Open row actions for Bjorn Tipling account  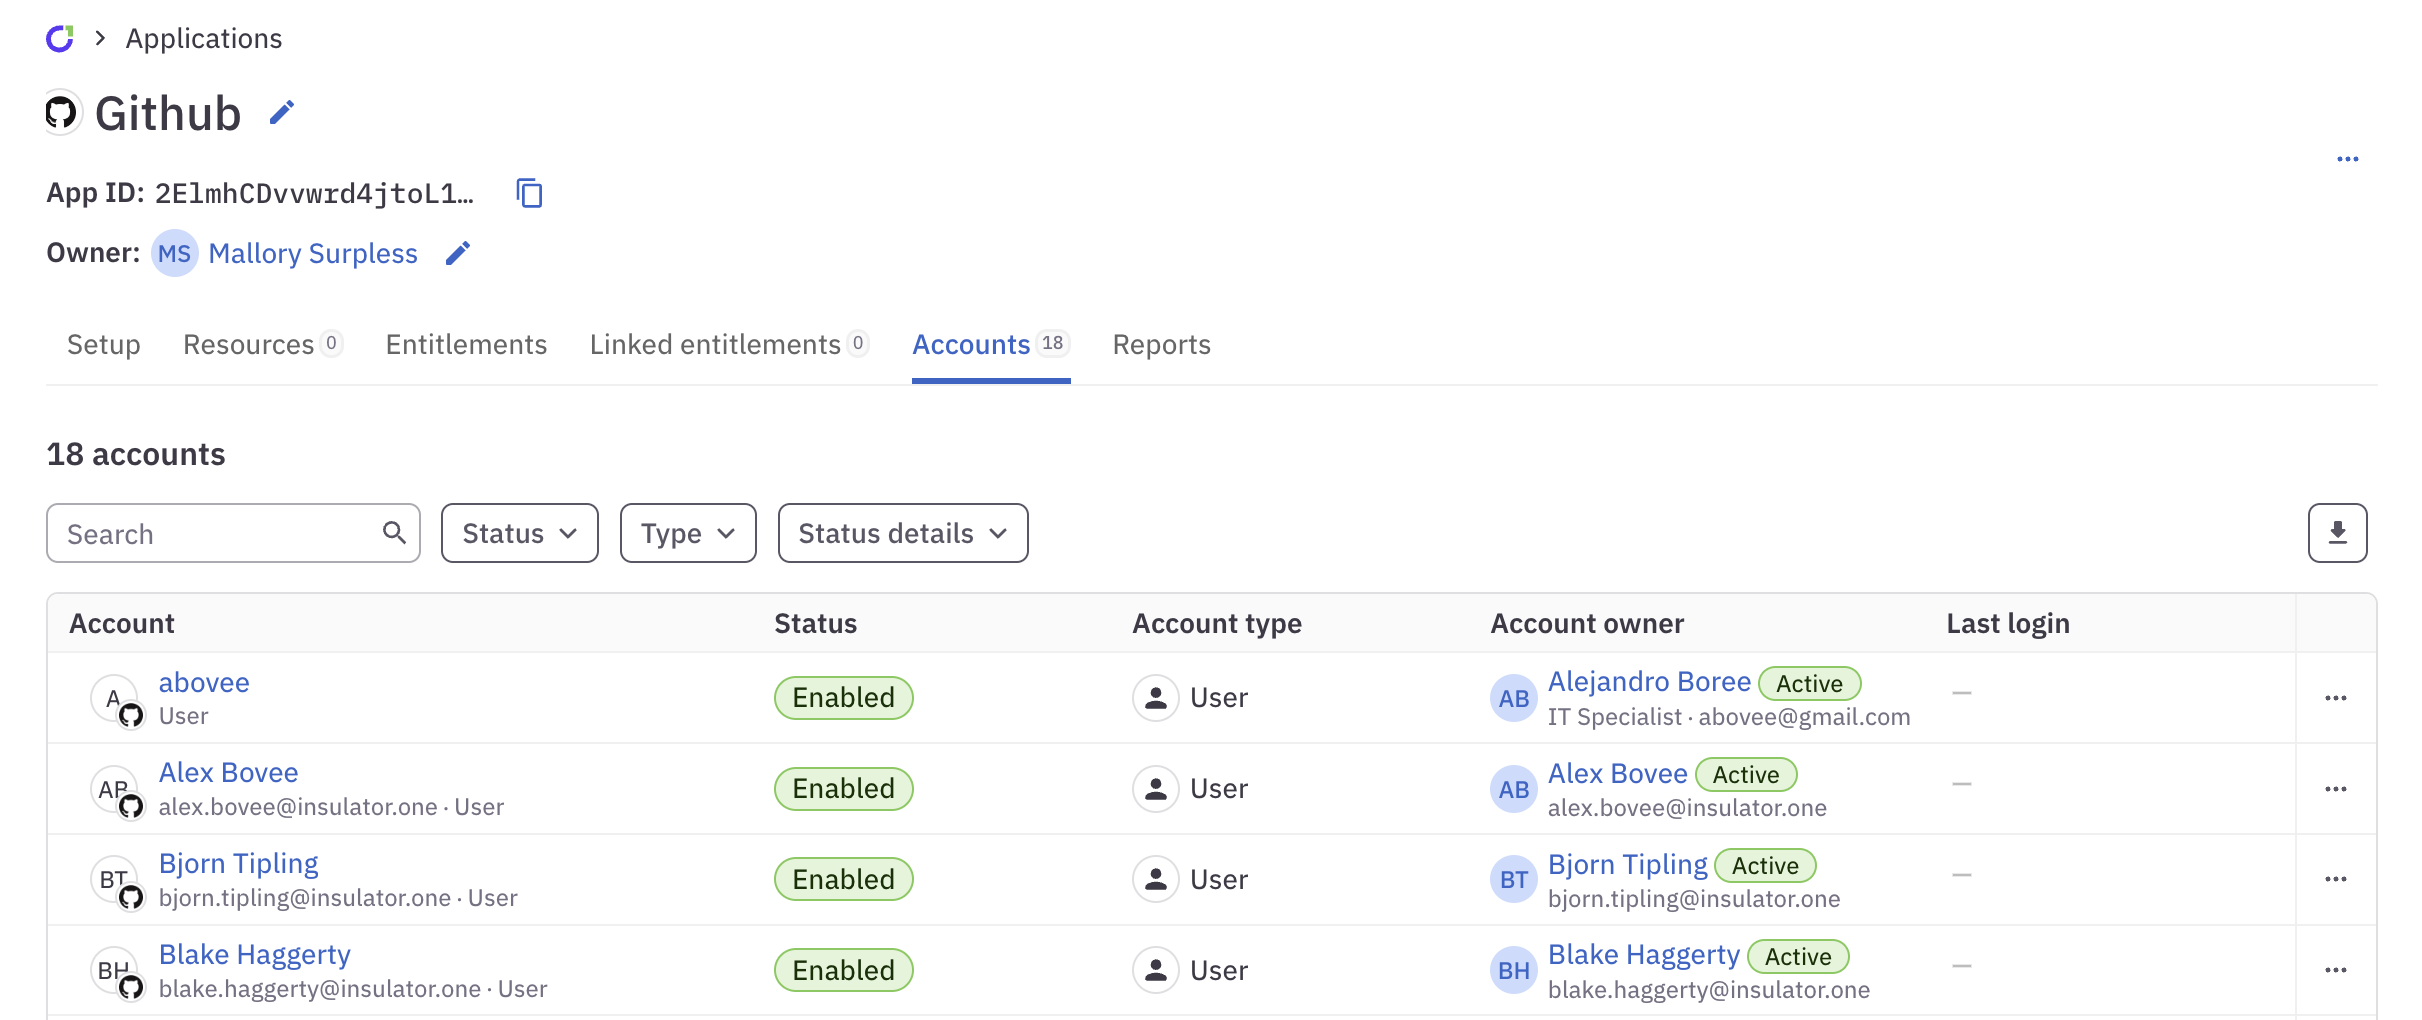tap(2335, 879)
